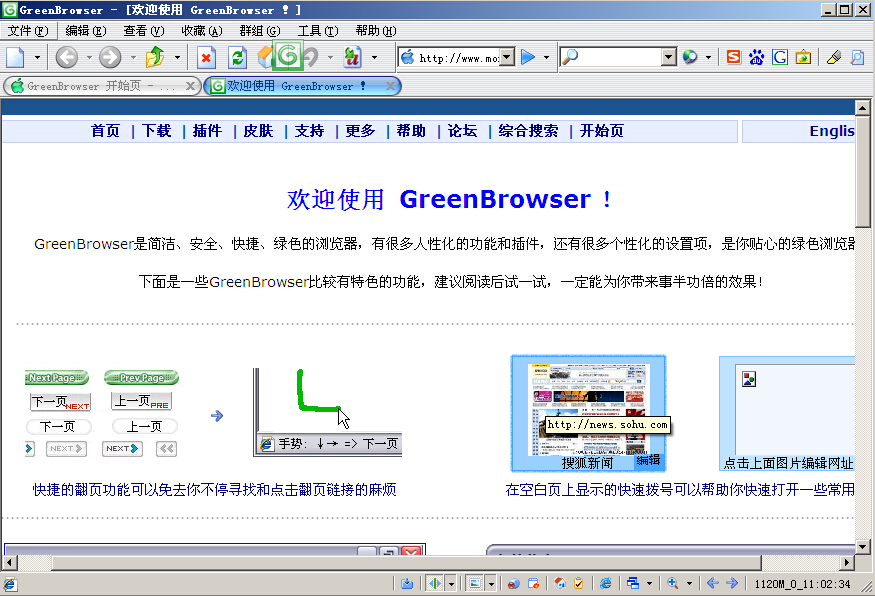Viewport: 875px width, 596px height.
Task: Click the cascaded windows icon in the status bar
Action: tap(633, 584)
